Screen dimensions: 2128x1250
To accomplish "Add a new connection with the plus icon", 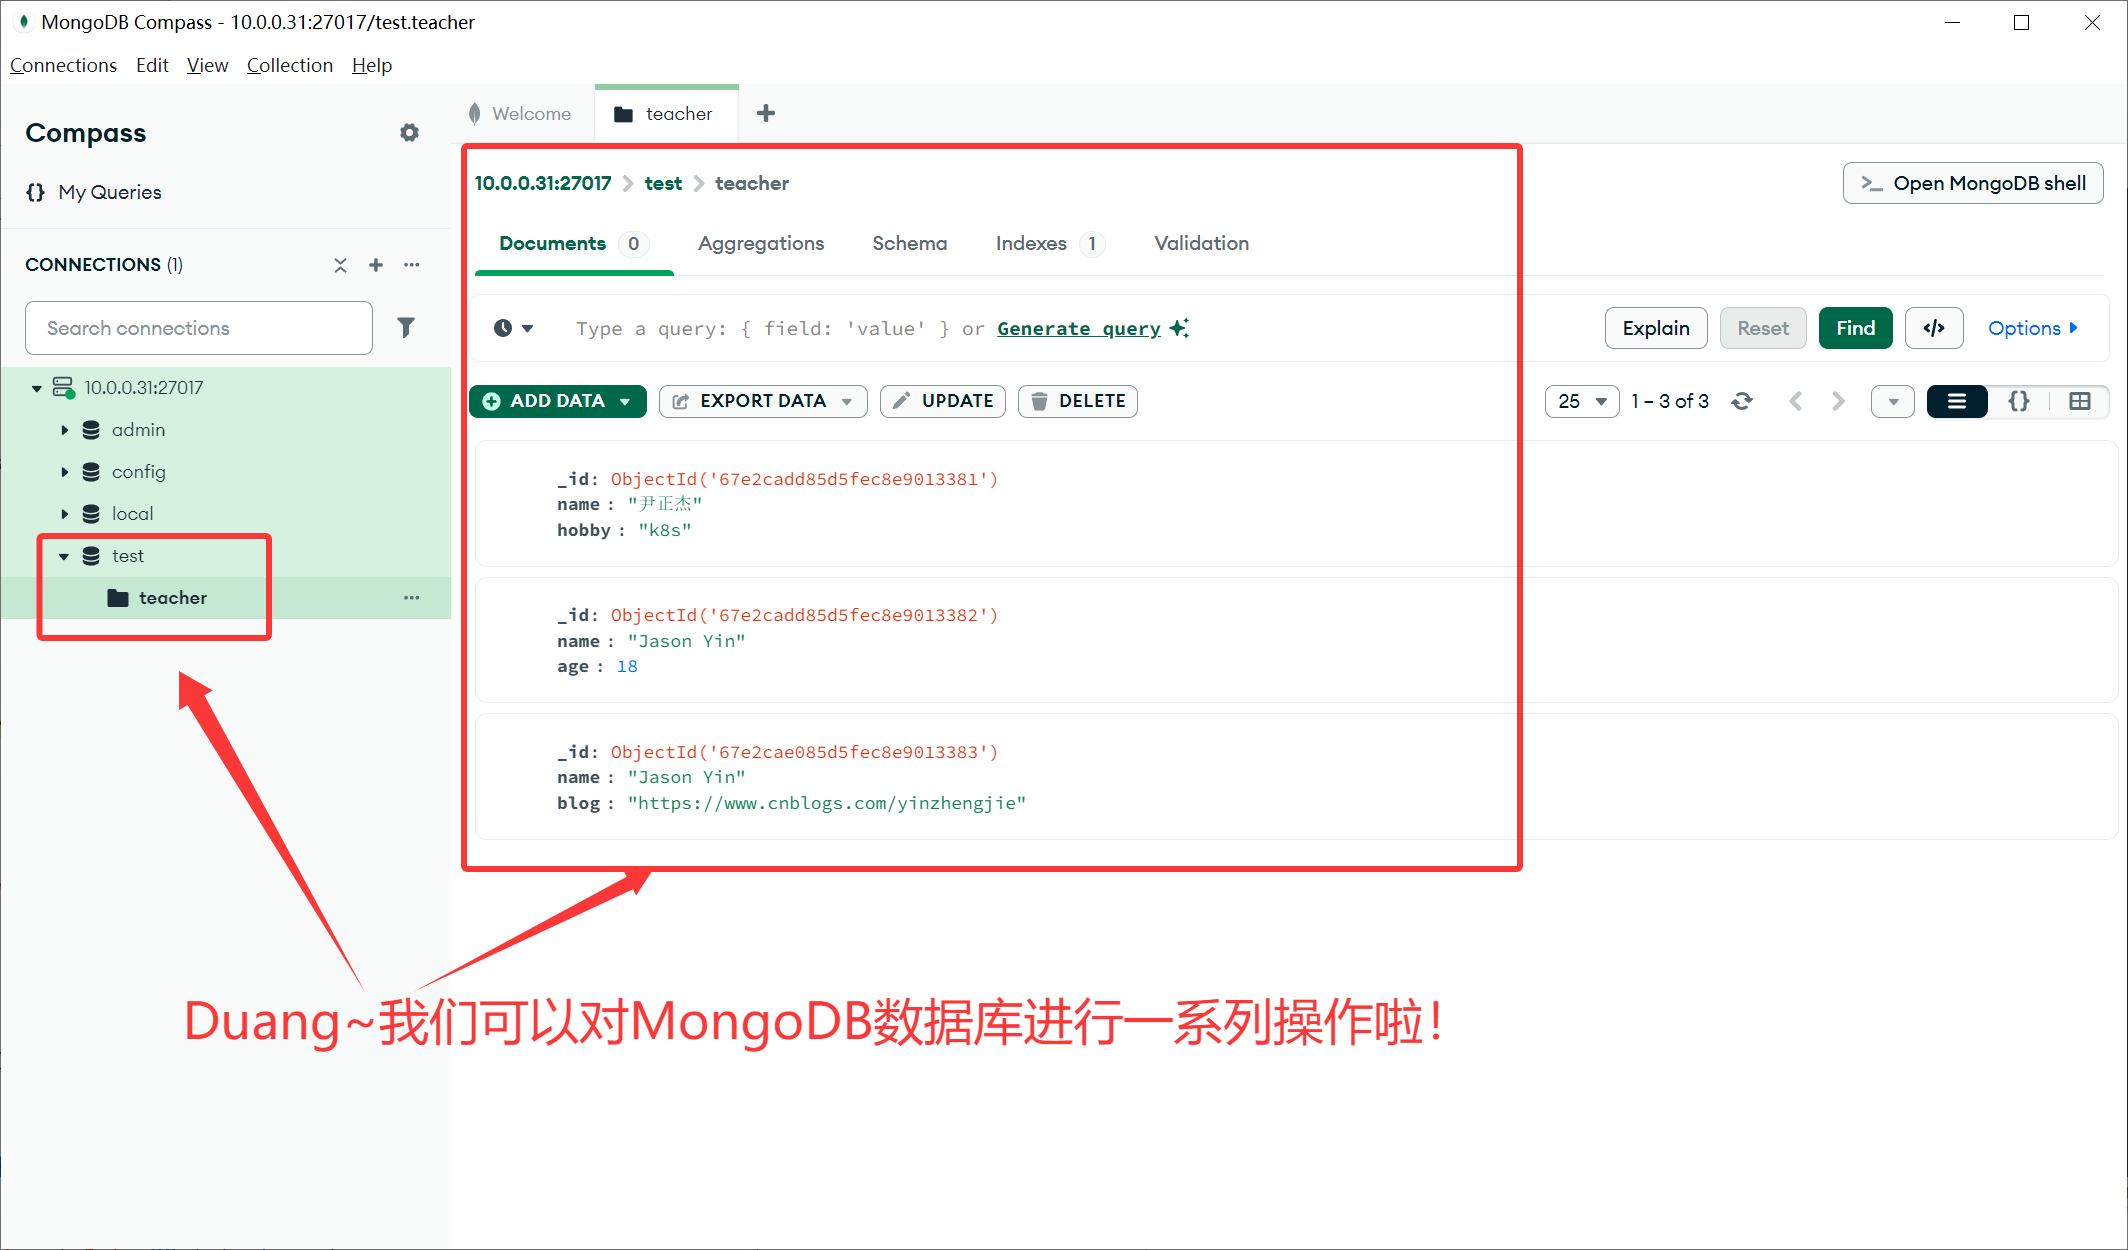I will (x=375, y=264).
